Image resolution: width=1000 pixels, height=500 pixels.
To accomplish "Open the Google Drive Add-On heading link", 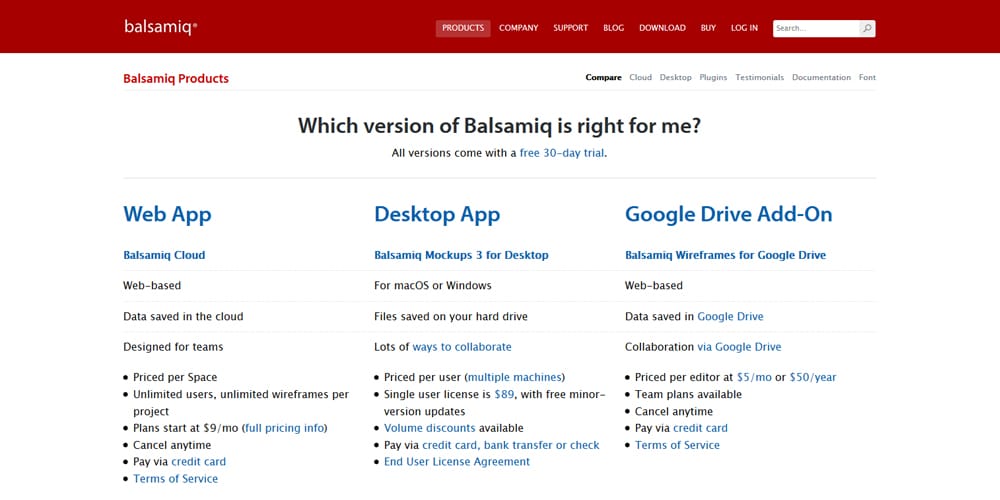I will point(728,214).
